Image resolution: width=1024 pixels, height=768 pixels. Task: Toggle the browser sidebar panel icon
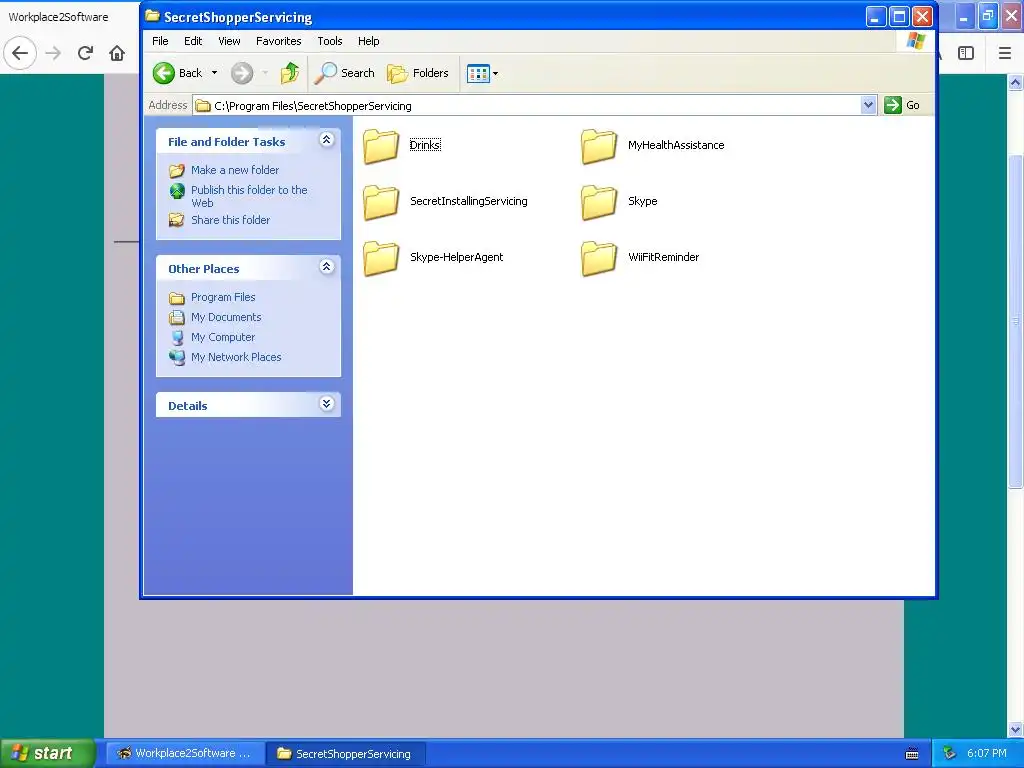(x=966, y=53)
